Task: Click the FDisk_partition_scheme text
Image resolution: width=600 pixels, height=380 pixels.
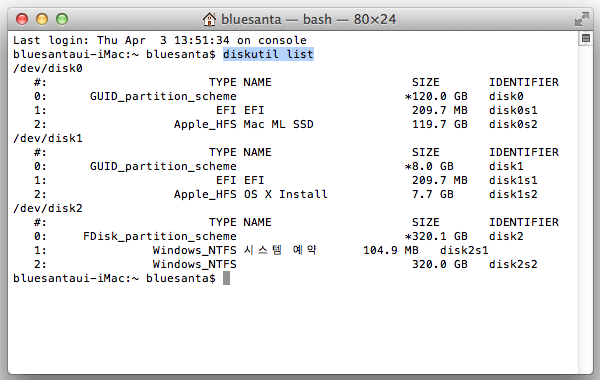Action: [160, 236]
